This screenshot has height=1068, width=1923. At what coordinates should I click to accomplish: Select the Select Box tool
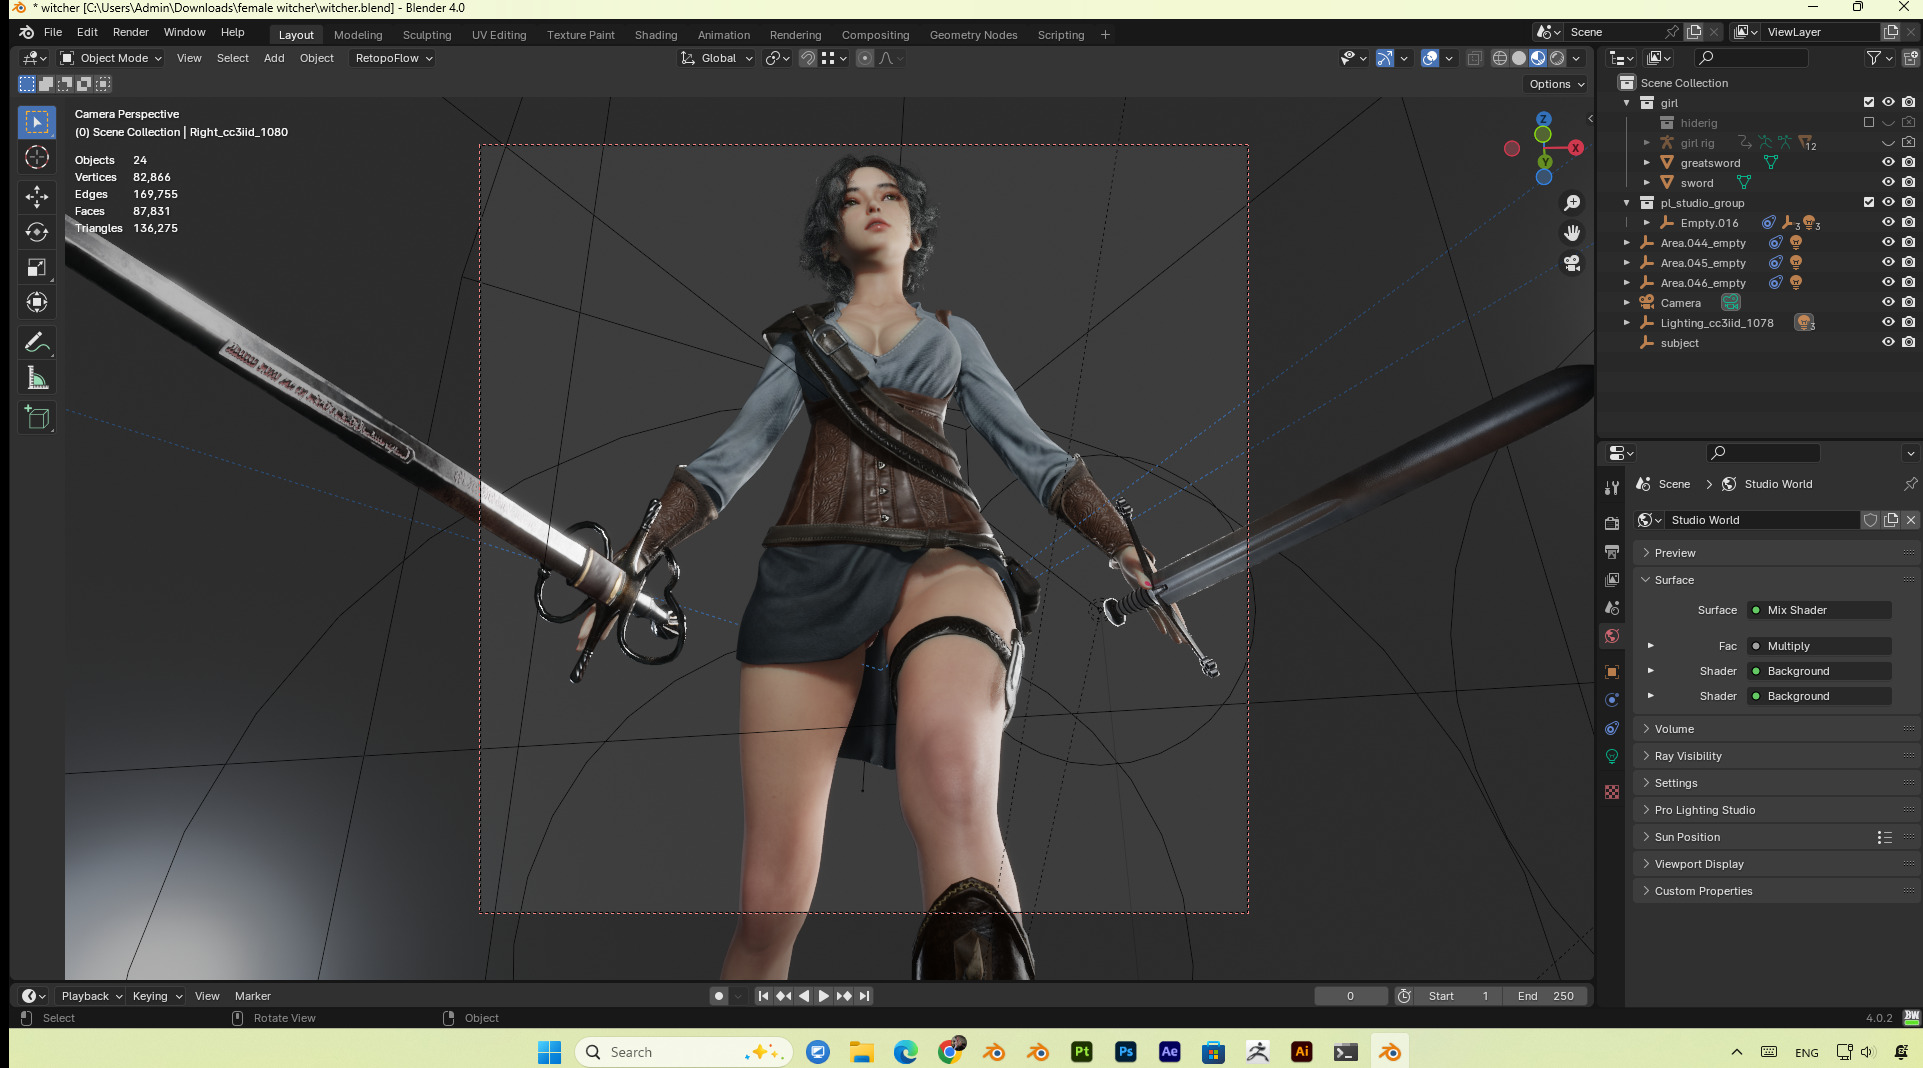(37, 122)
